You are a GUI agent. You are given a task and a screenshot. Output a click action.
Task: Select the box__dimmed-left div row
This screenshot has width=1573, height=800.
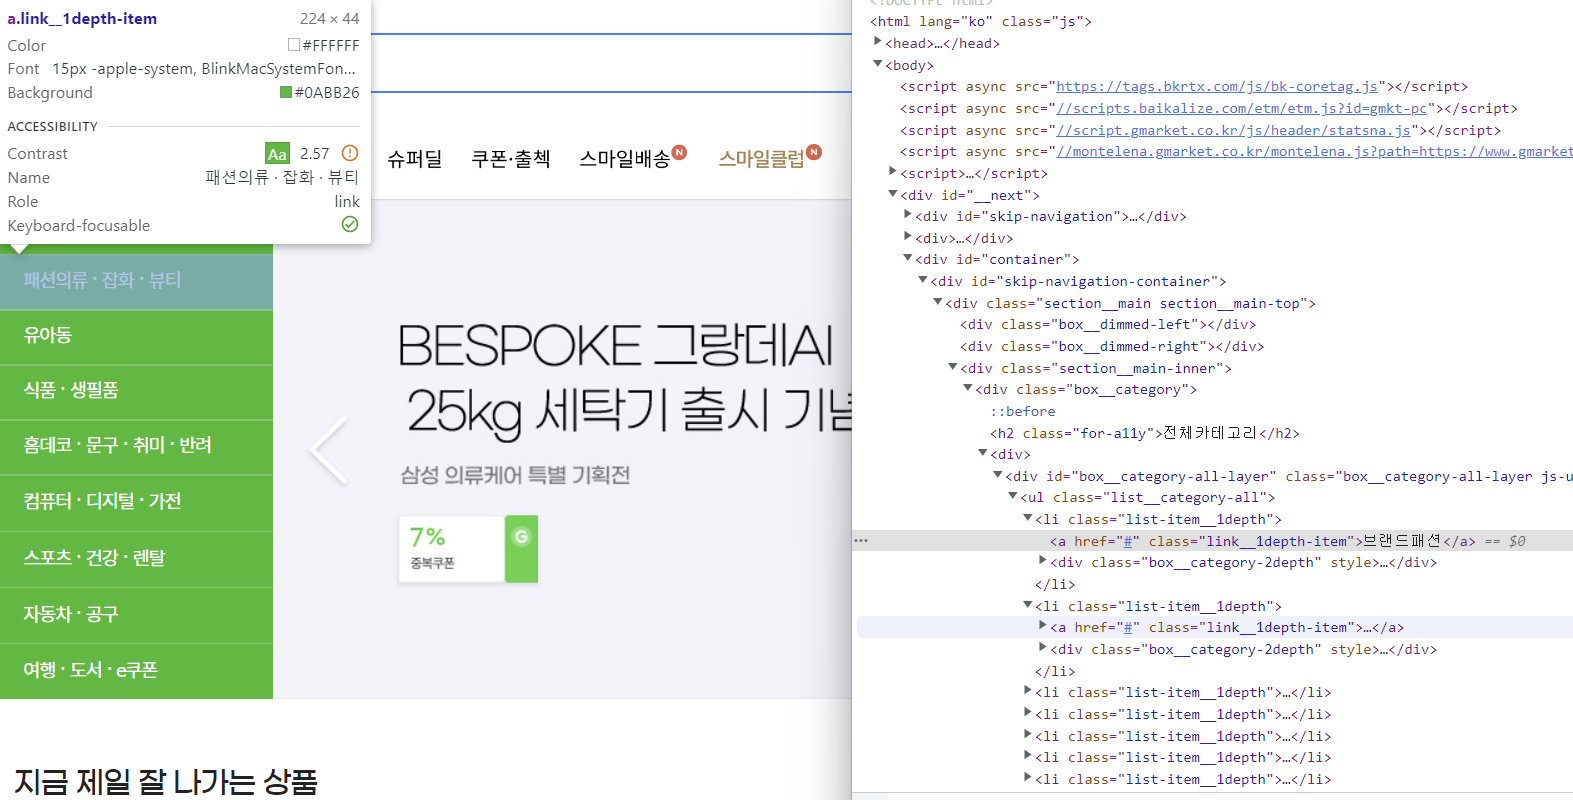pos(1108,324)
